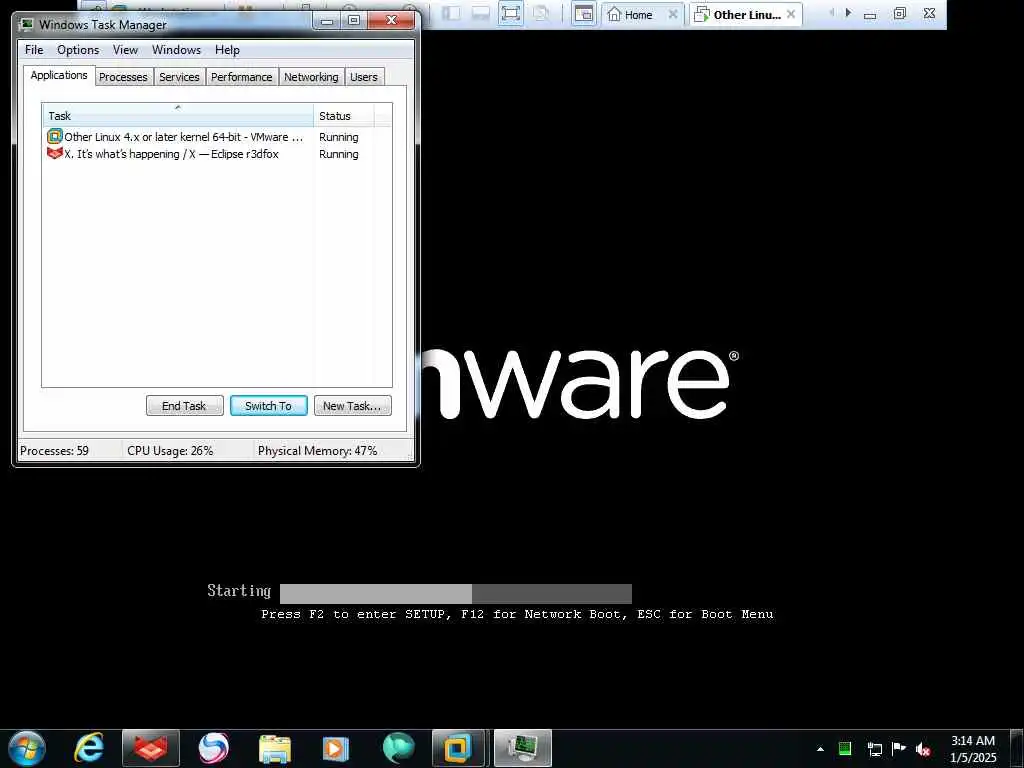This screenshot has width=1024, height=768.
Task: Open the clock showing 3:14 AM
Action: tap(972, 749)
